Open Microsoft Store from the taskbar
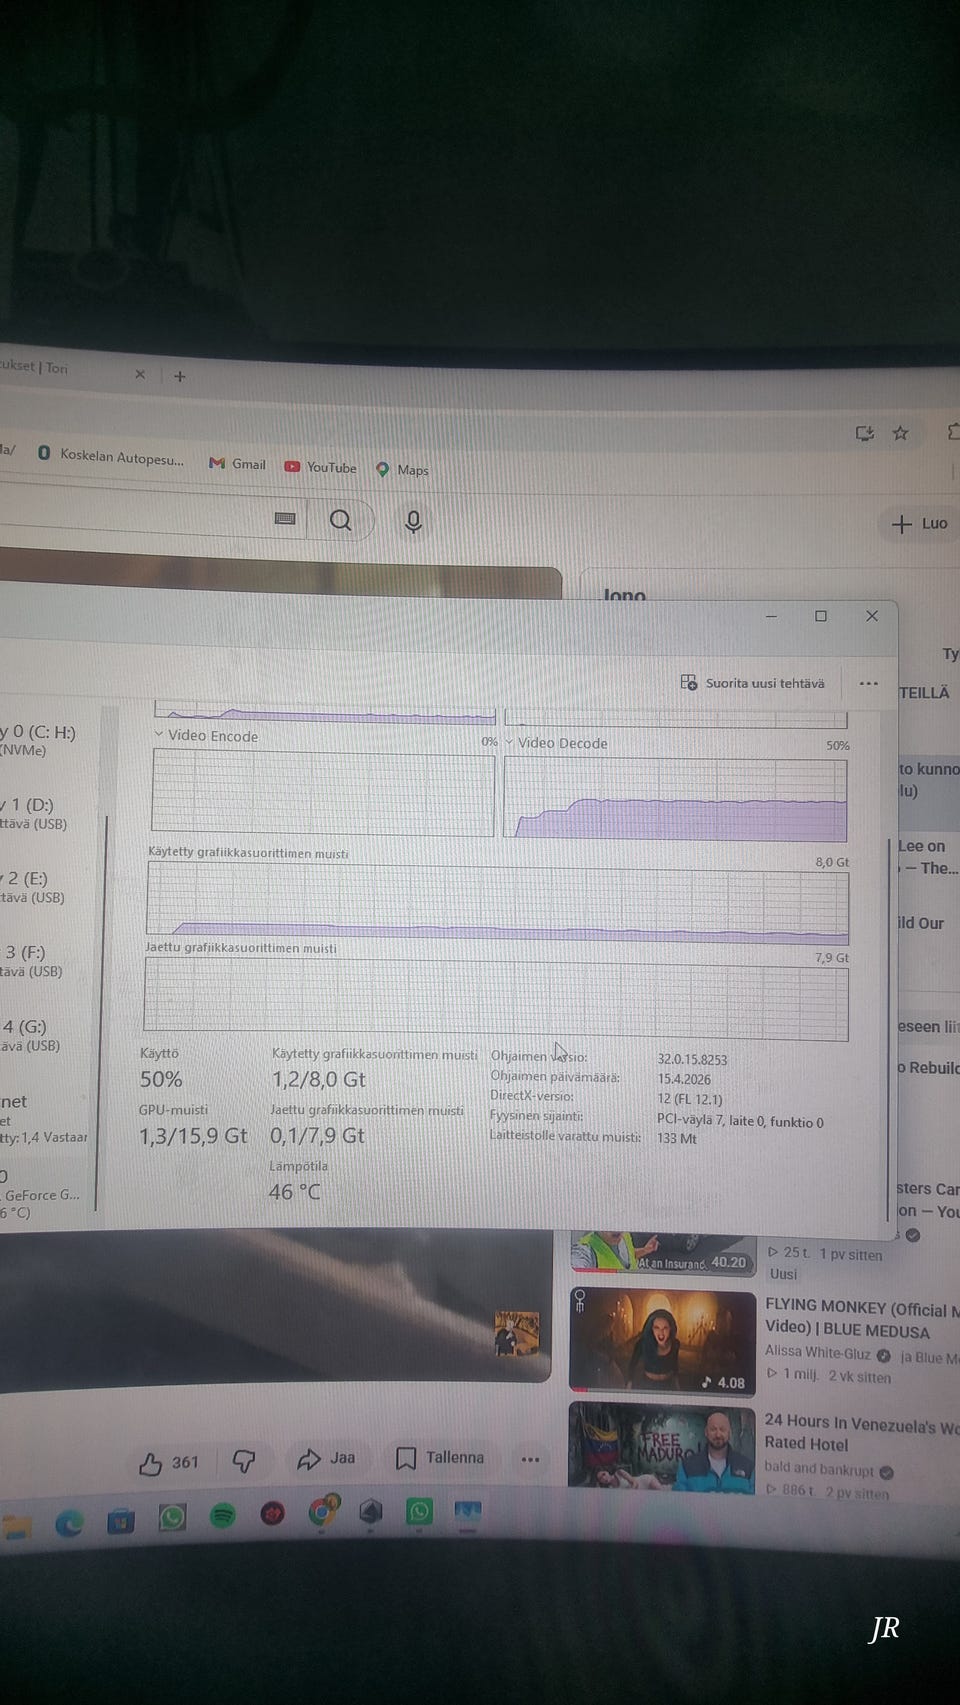 (x=121, y=1522)
